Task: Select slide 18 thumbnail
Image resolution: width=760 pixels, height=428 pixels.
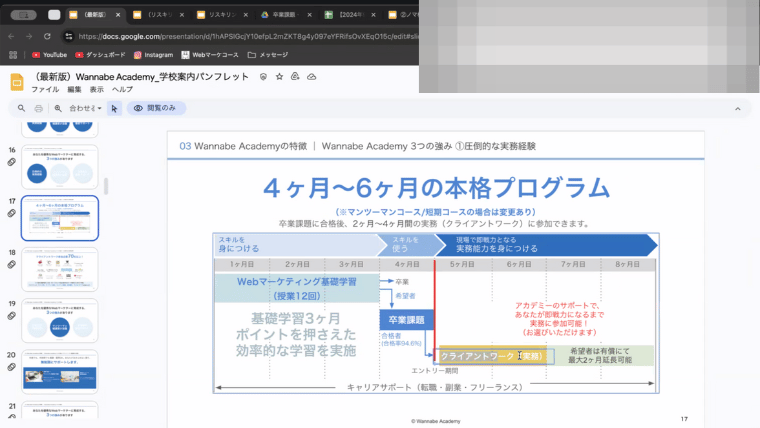Action: point(60,269)
